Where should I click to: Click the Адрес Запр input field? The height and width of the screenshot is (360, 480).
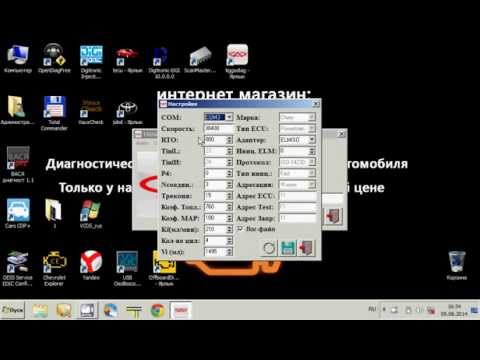[297, 218]
